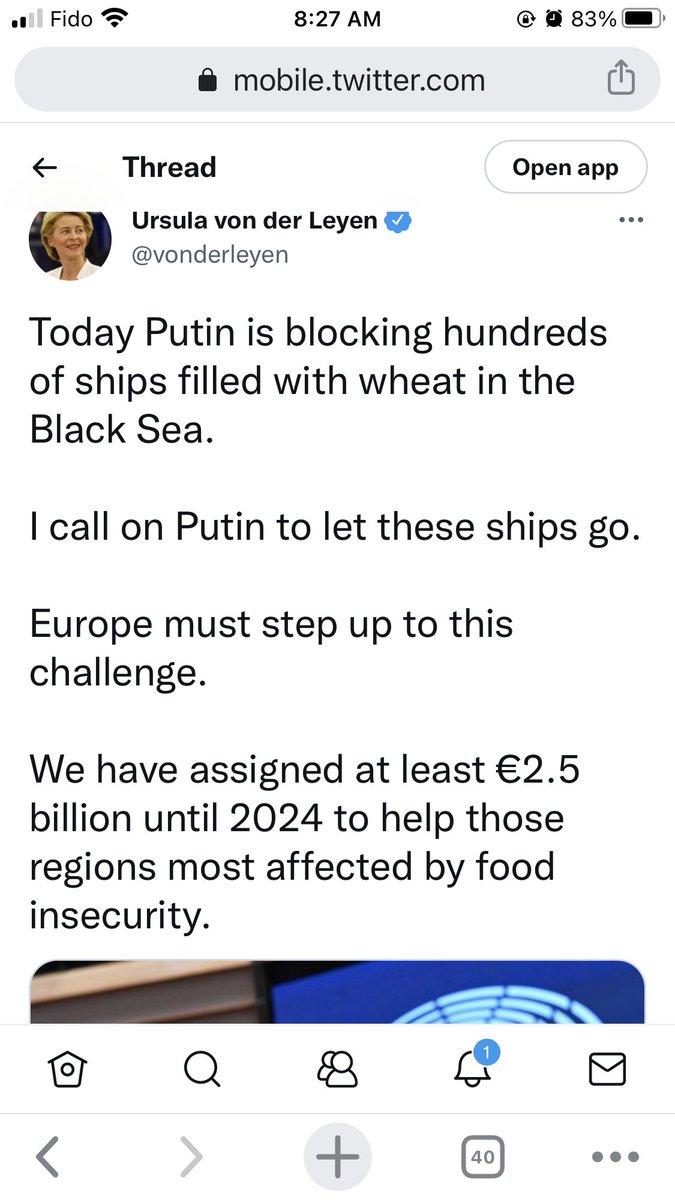Open the browser's bottom three-dot menu
This screenshot has width=675, height=1200.
click(x=614, y=1157)
